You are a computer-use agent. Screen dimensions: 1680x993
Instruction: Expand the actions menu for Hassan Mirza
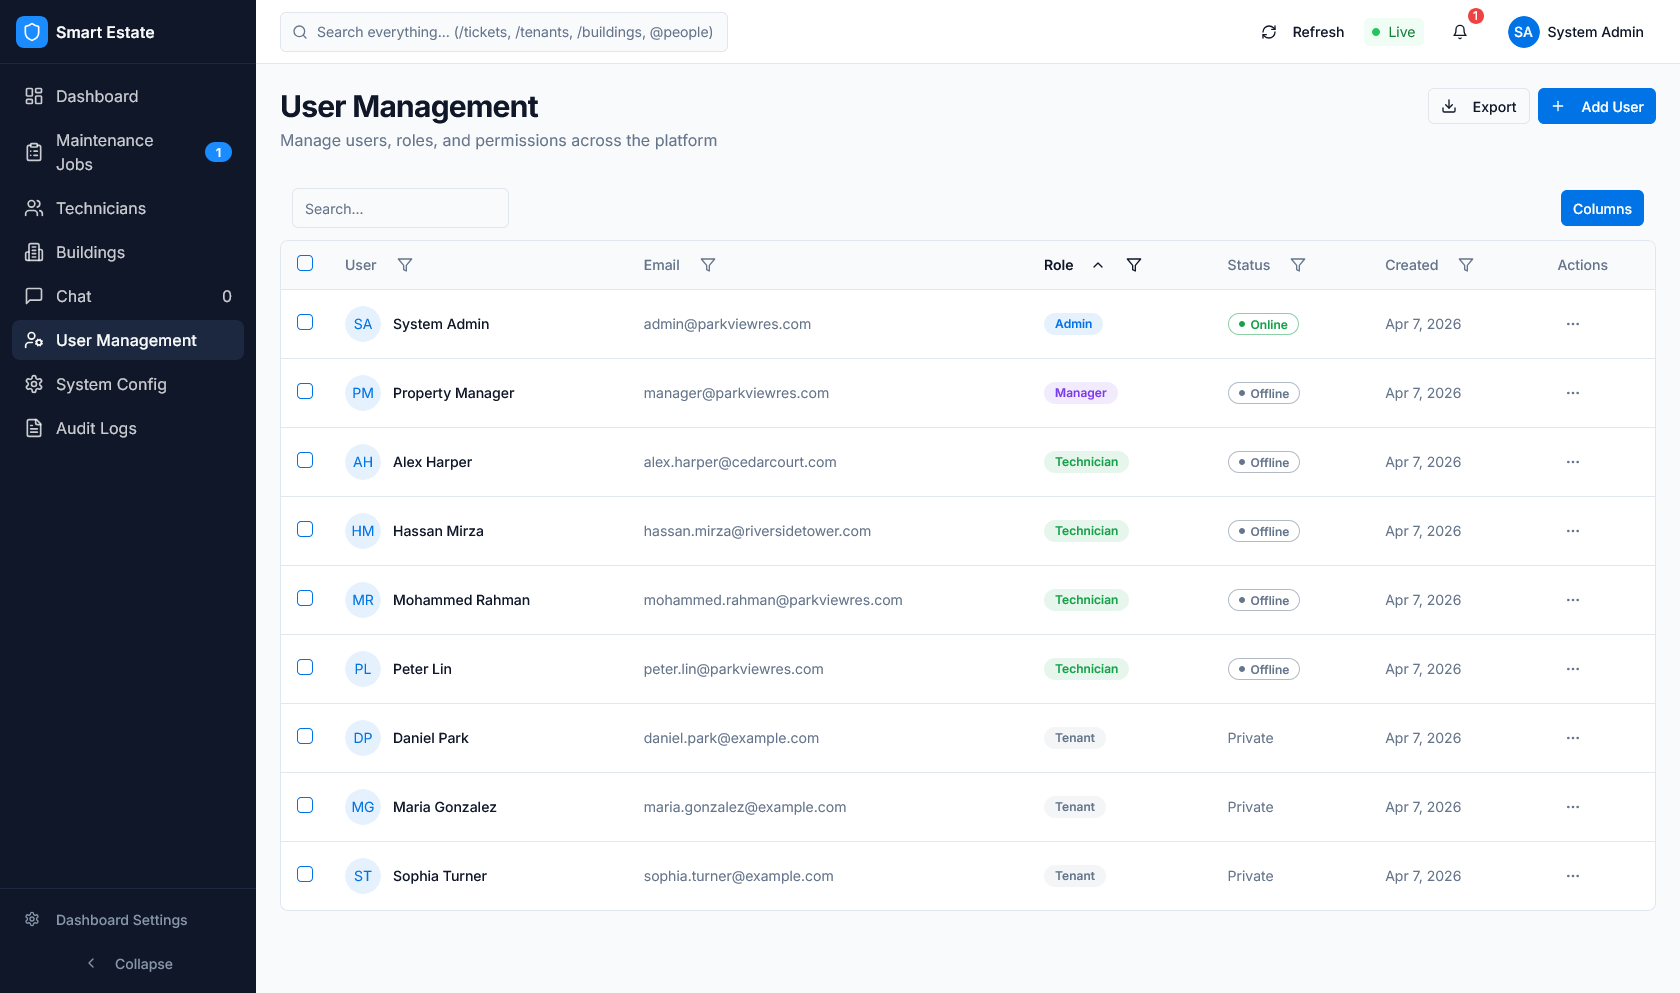pos(1573,531)
